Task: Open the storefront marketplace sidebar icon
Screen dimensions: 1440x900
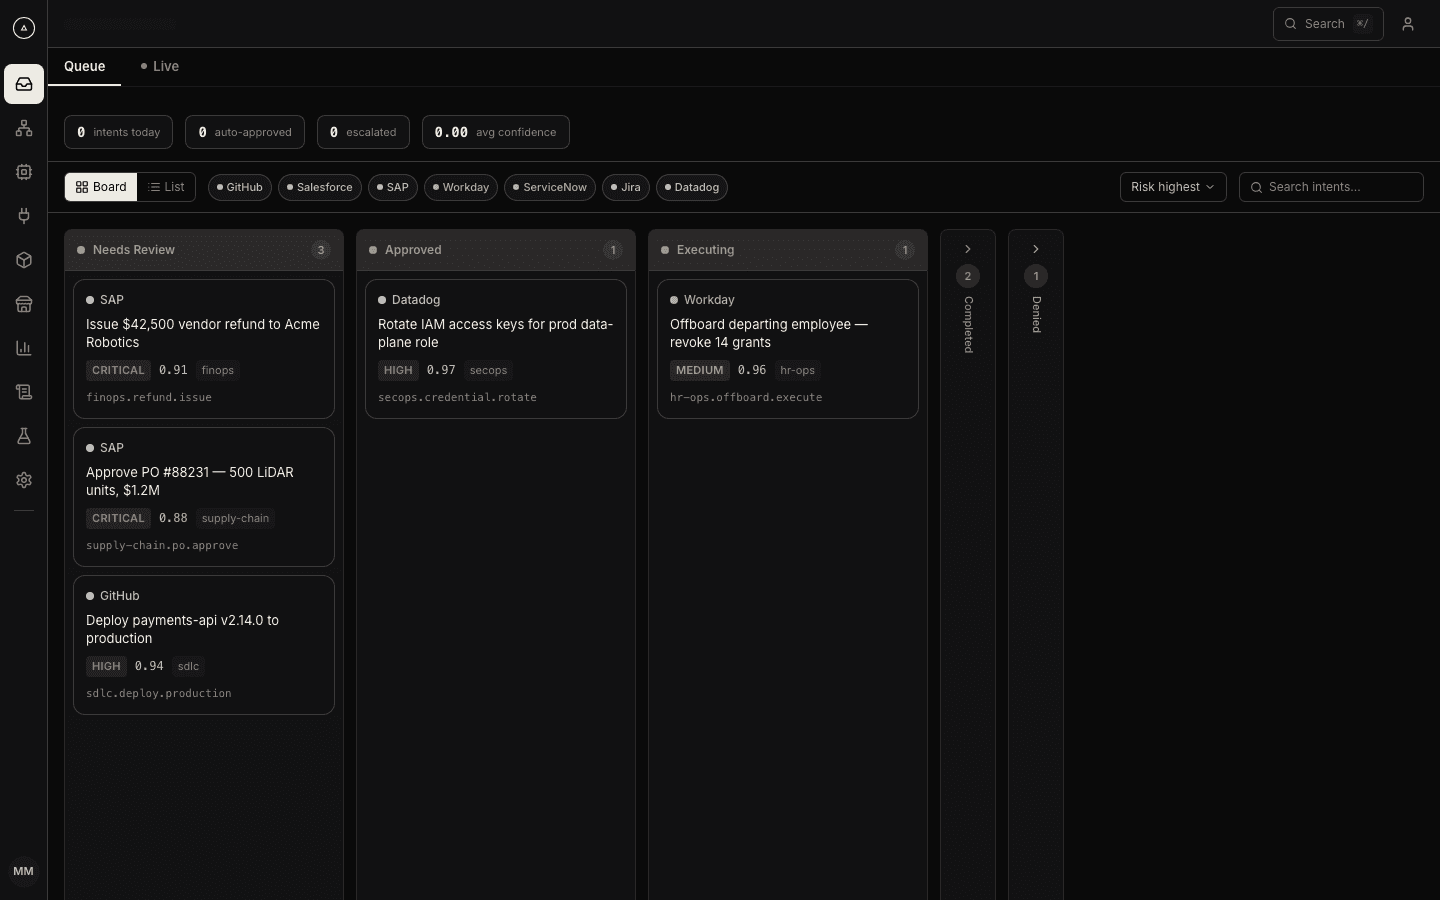Action: click(24, 304)
